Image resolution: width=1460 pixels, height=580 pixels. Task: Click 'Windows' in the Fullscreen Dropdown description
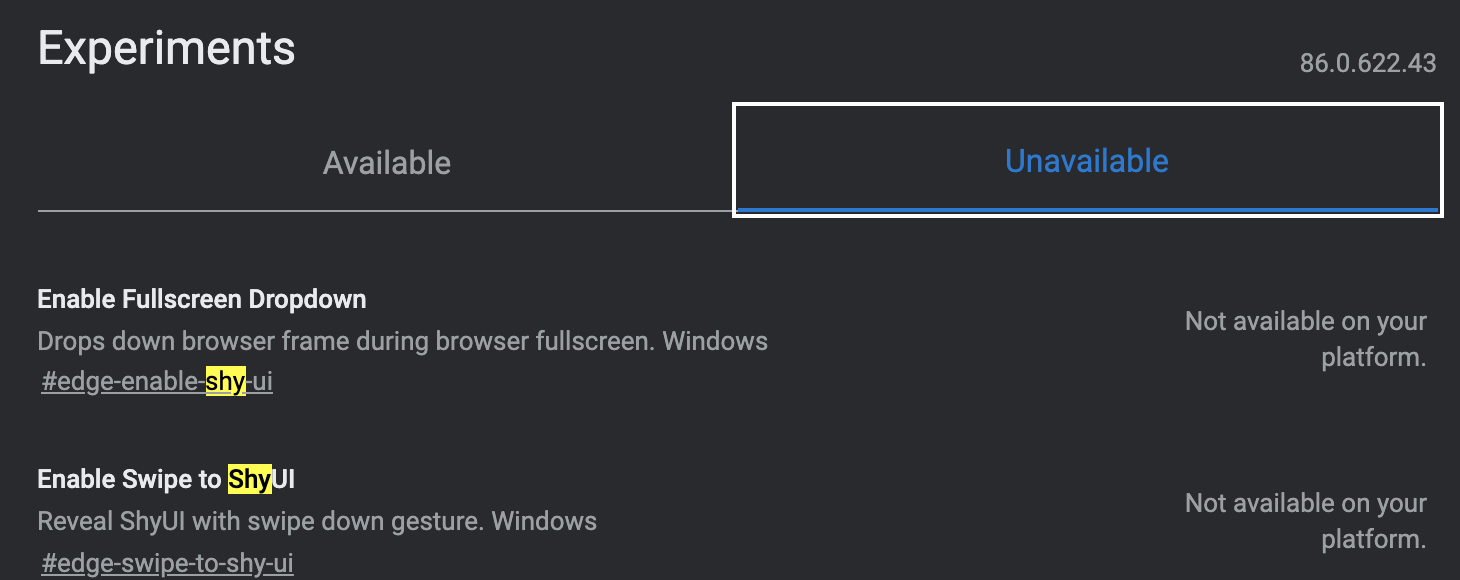(715, 341)
